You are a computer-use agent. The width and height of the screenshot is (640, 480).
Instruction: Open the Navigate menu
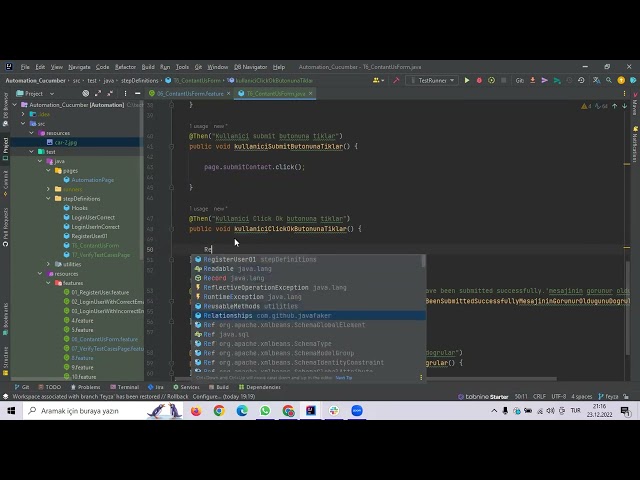pyautogui.click(x=79, y=67)
